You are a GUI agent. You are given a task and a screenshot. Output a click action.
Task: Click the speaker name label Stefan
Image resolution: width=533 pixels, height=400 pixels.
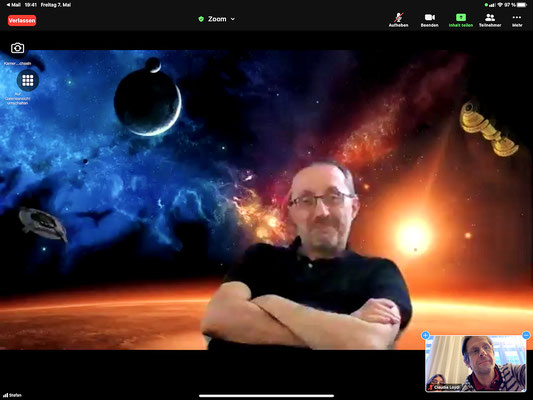point(15,395)
